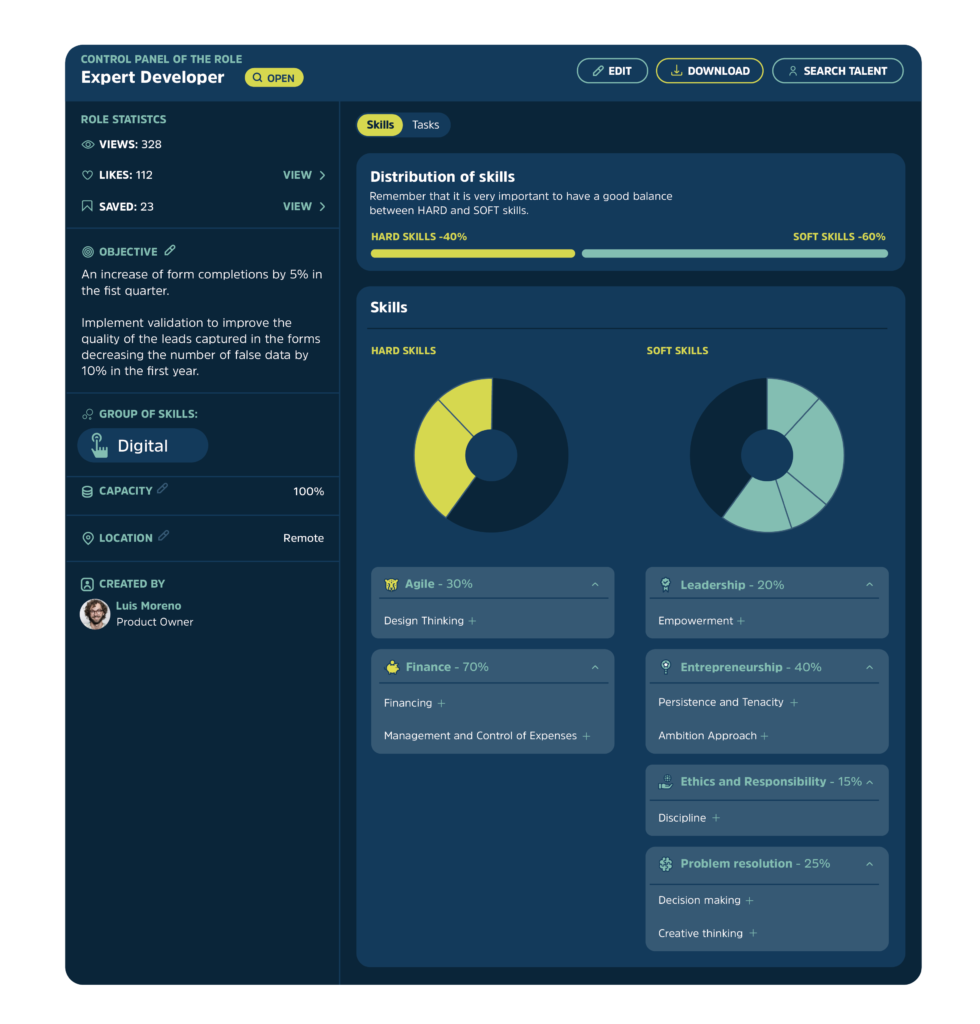Click the plus beside Empowerment
This screenshot has width=980, height=1024.
tap(741, 621)
